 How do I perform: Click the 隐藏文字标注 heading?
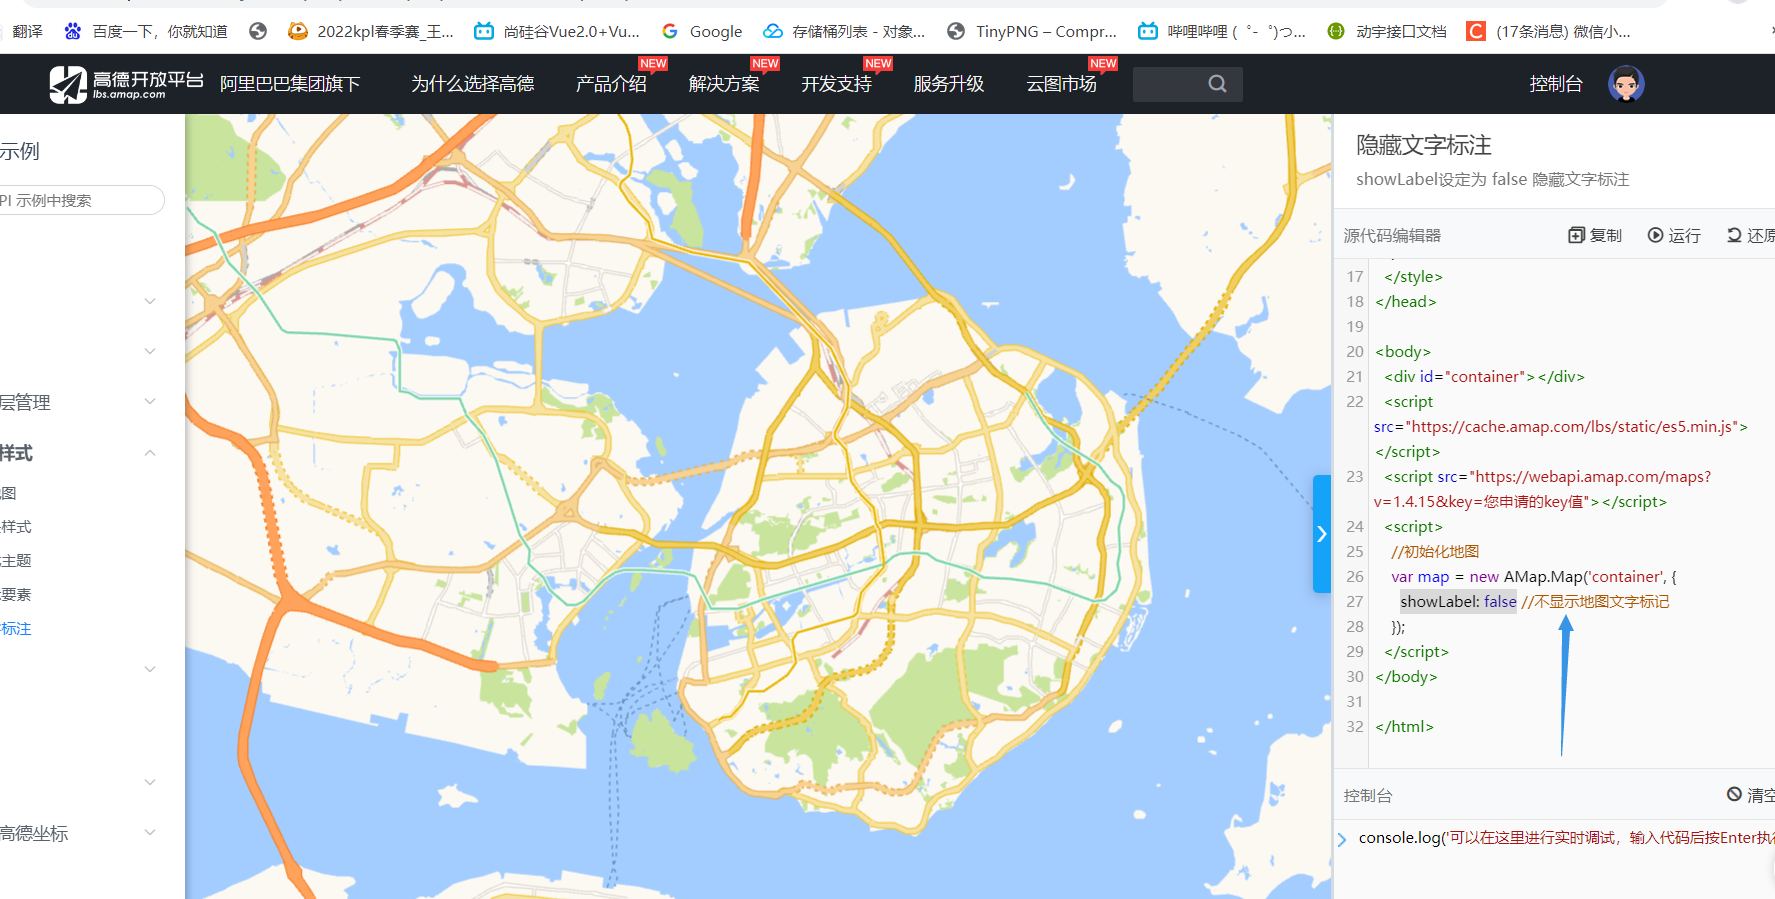[1424, 145]
